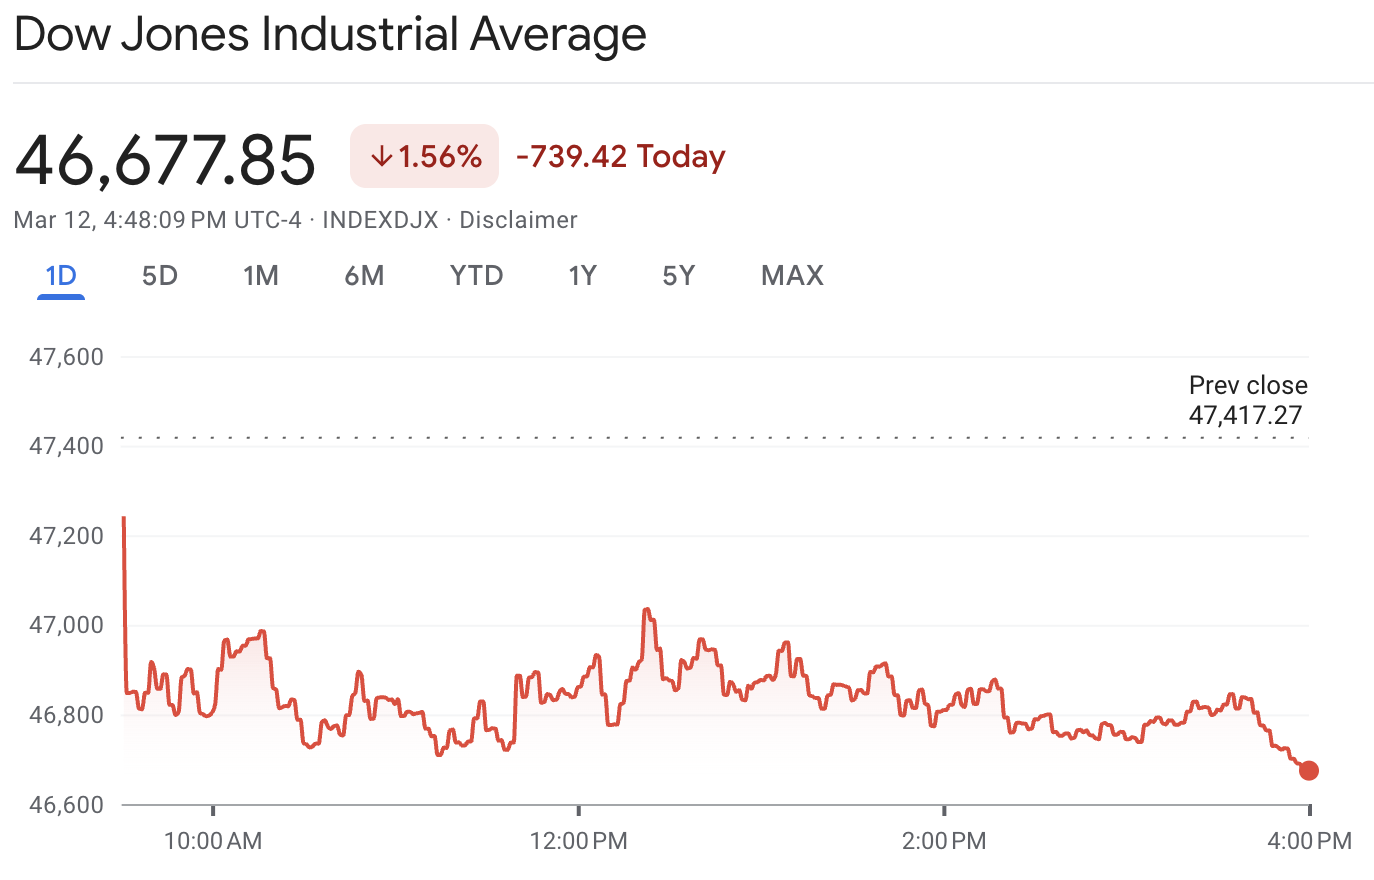Click the 1.56% decline badge
This screenshot has width=1374, height=880.
(x=424, y=156)
